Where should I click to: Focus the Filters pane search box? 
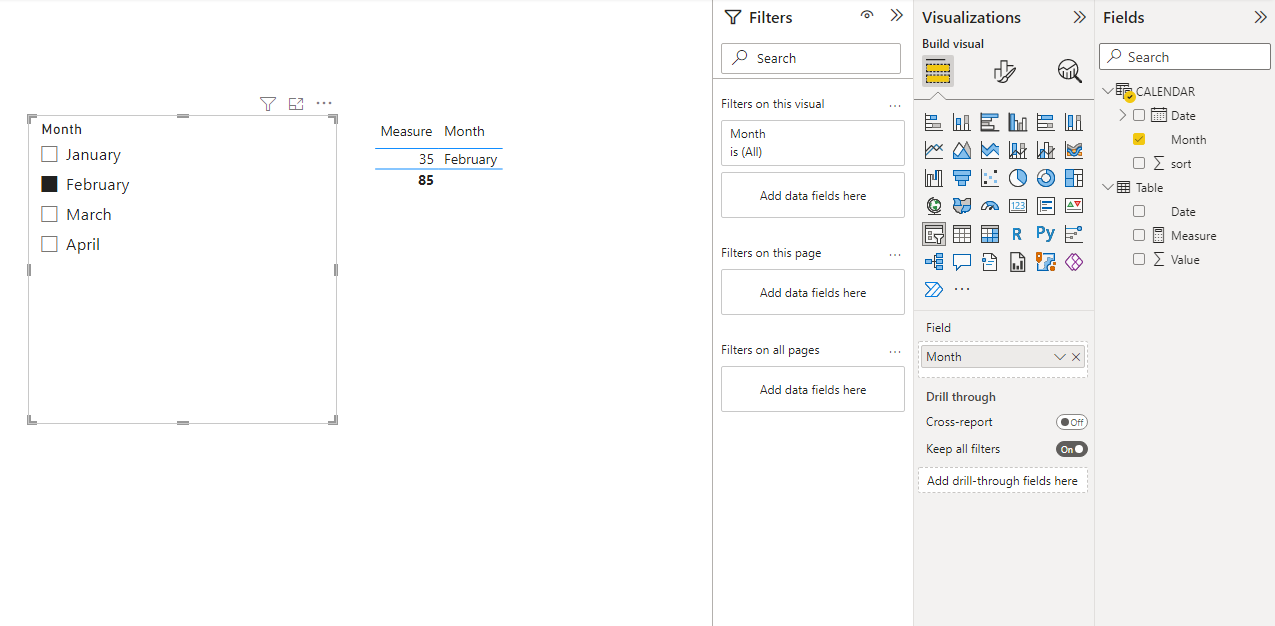(811, 58)
